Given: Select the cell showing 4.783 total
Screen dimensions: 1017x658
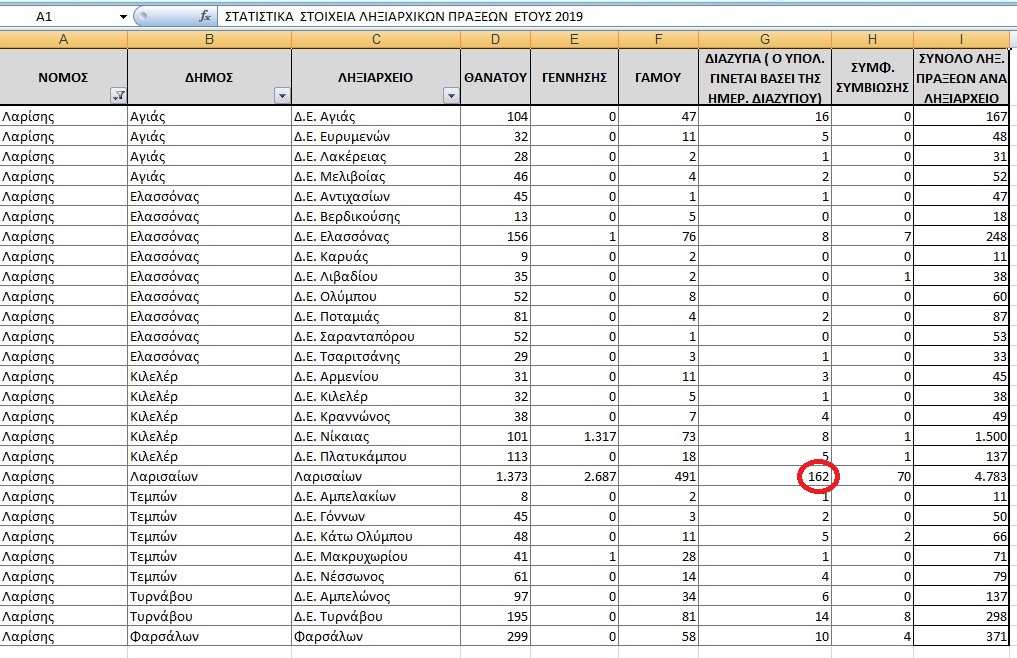Looking at the screenshot, I should (961, 476).
